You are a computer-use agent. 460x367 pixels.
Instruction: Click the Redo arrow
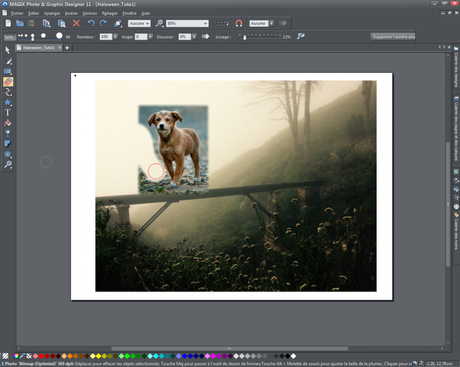click(x=103, y=23)
